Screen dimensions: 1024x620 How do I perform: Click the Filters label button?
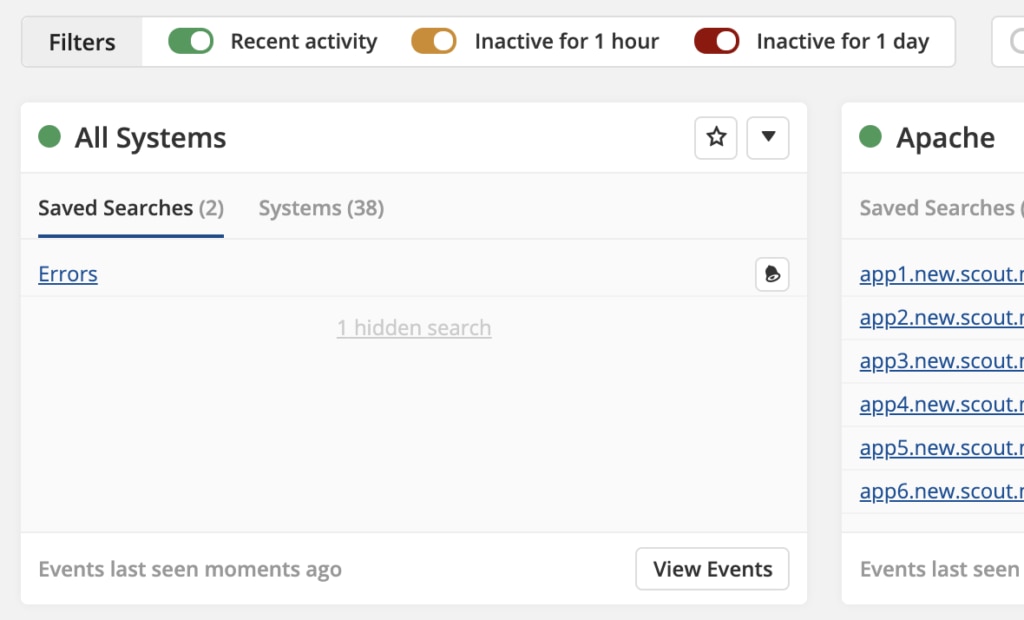coord(82,42)
